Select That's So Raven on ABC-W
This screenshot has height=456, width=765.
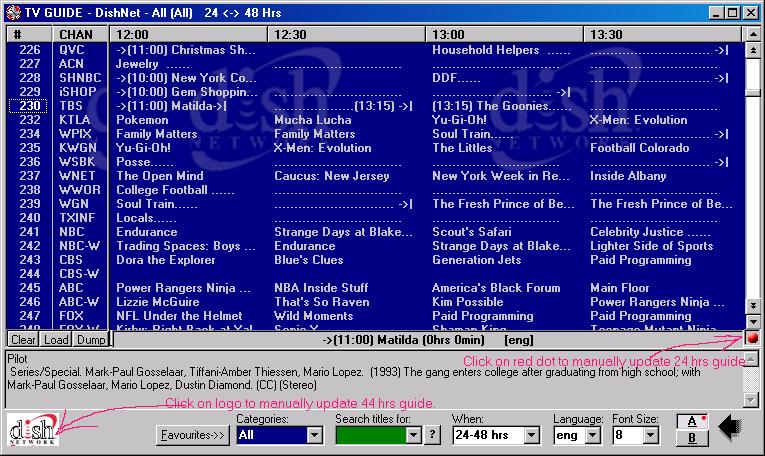click(x=322, y=302)
